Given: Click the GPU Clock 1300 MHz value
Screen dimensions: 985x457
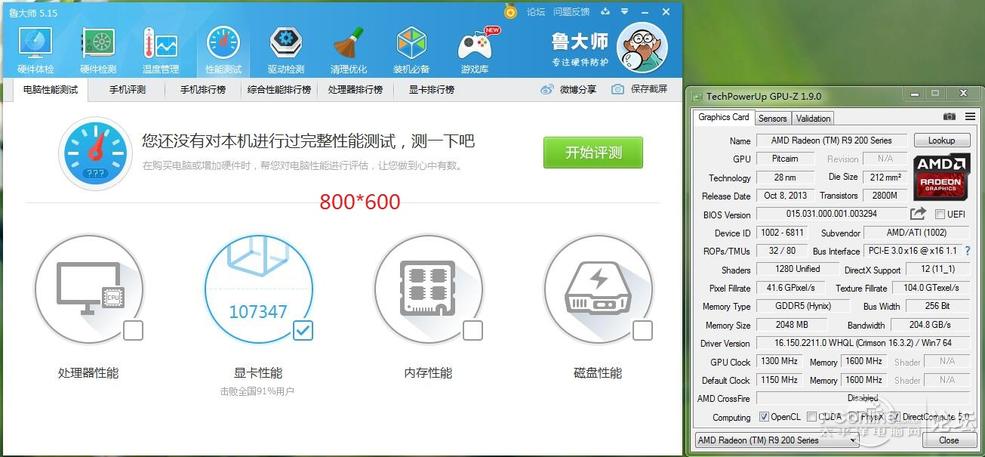Looking at the screenshot, I should (780, 361).
